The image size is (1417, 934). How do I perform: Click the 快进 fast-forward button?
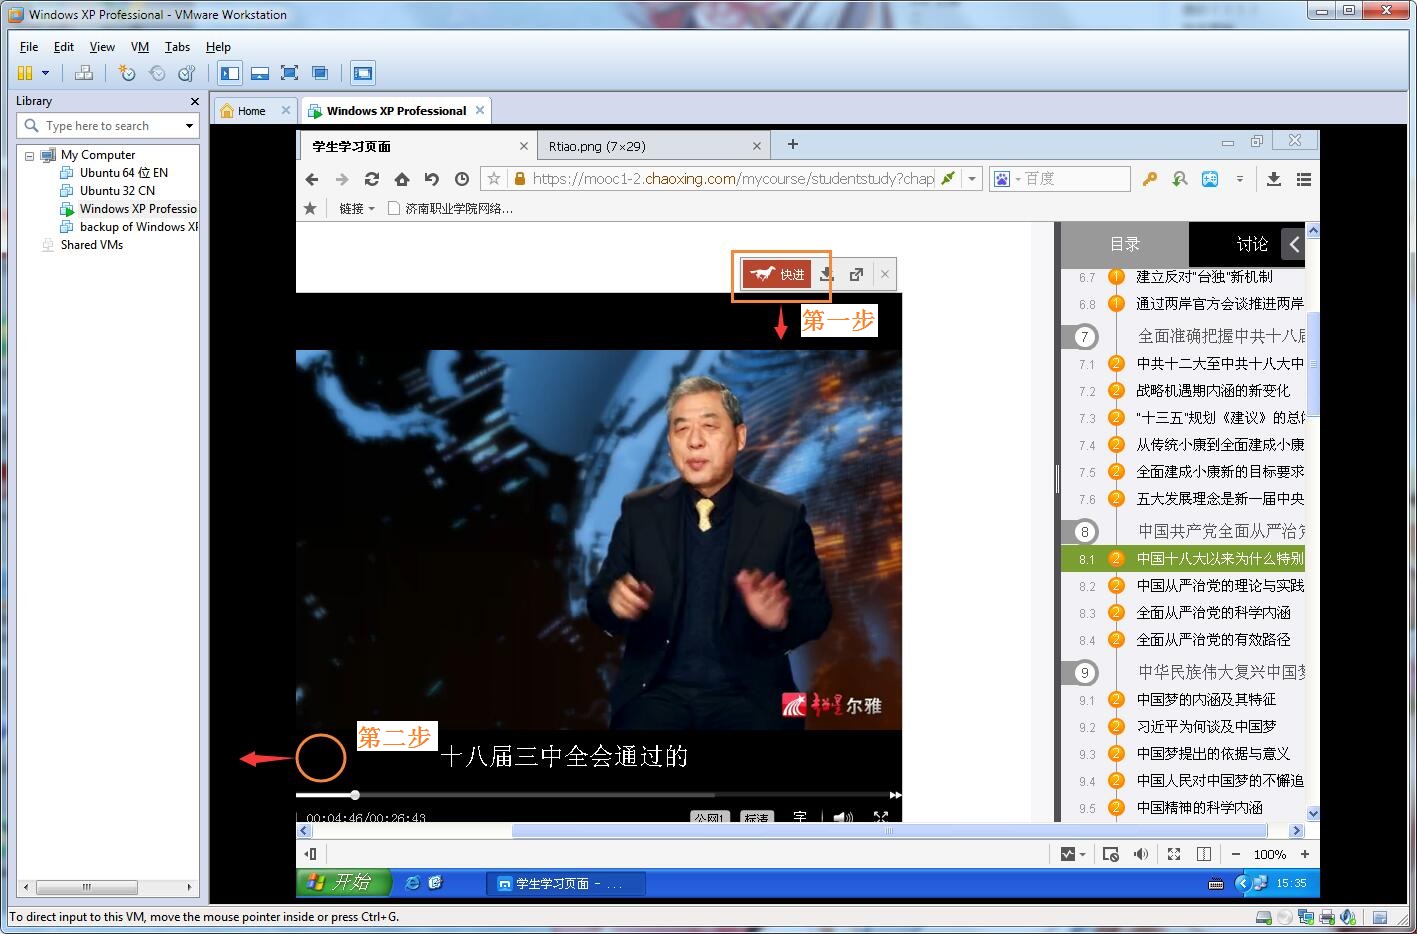tap(777, 274)
